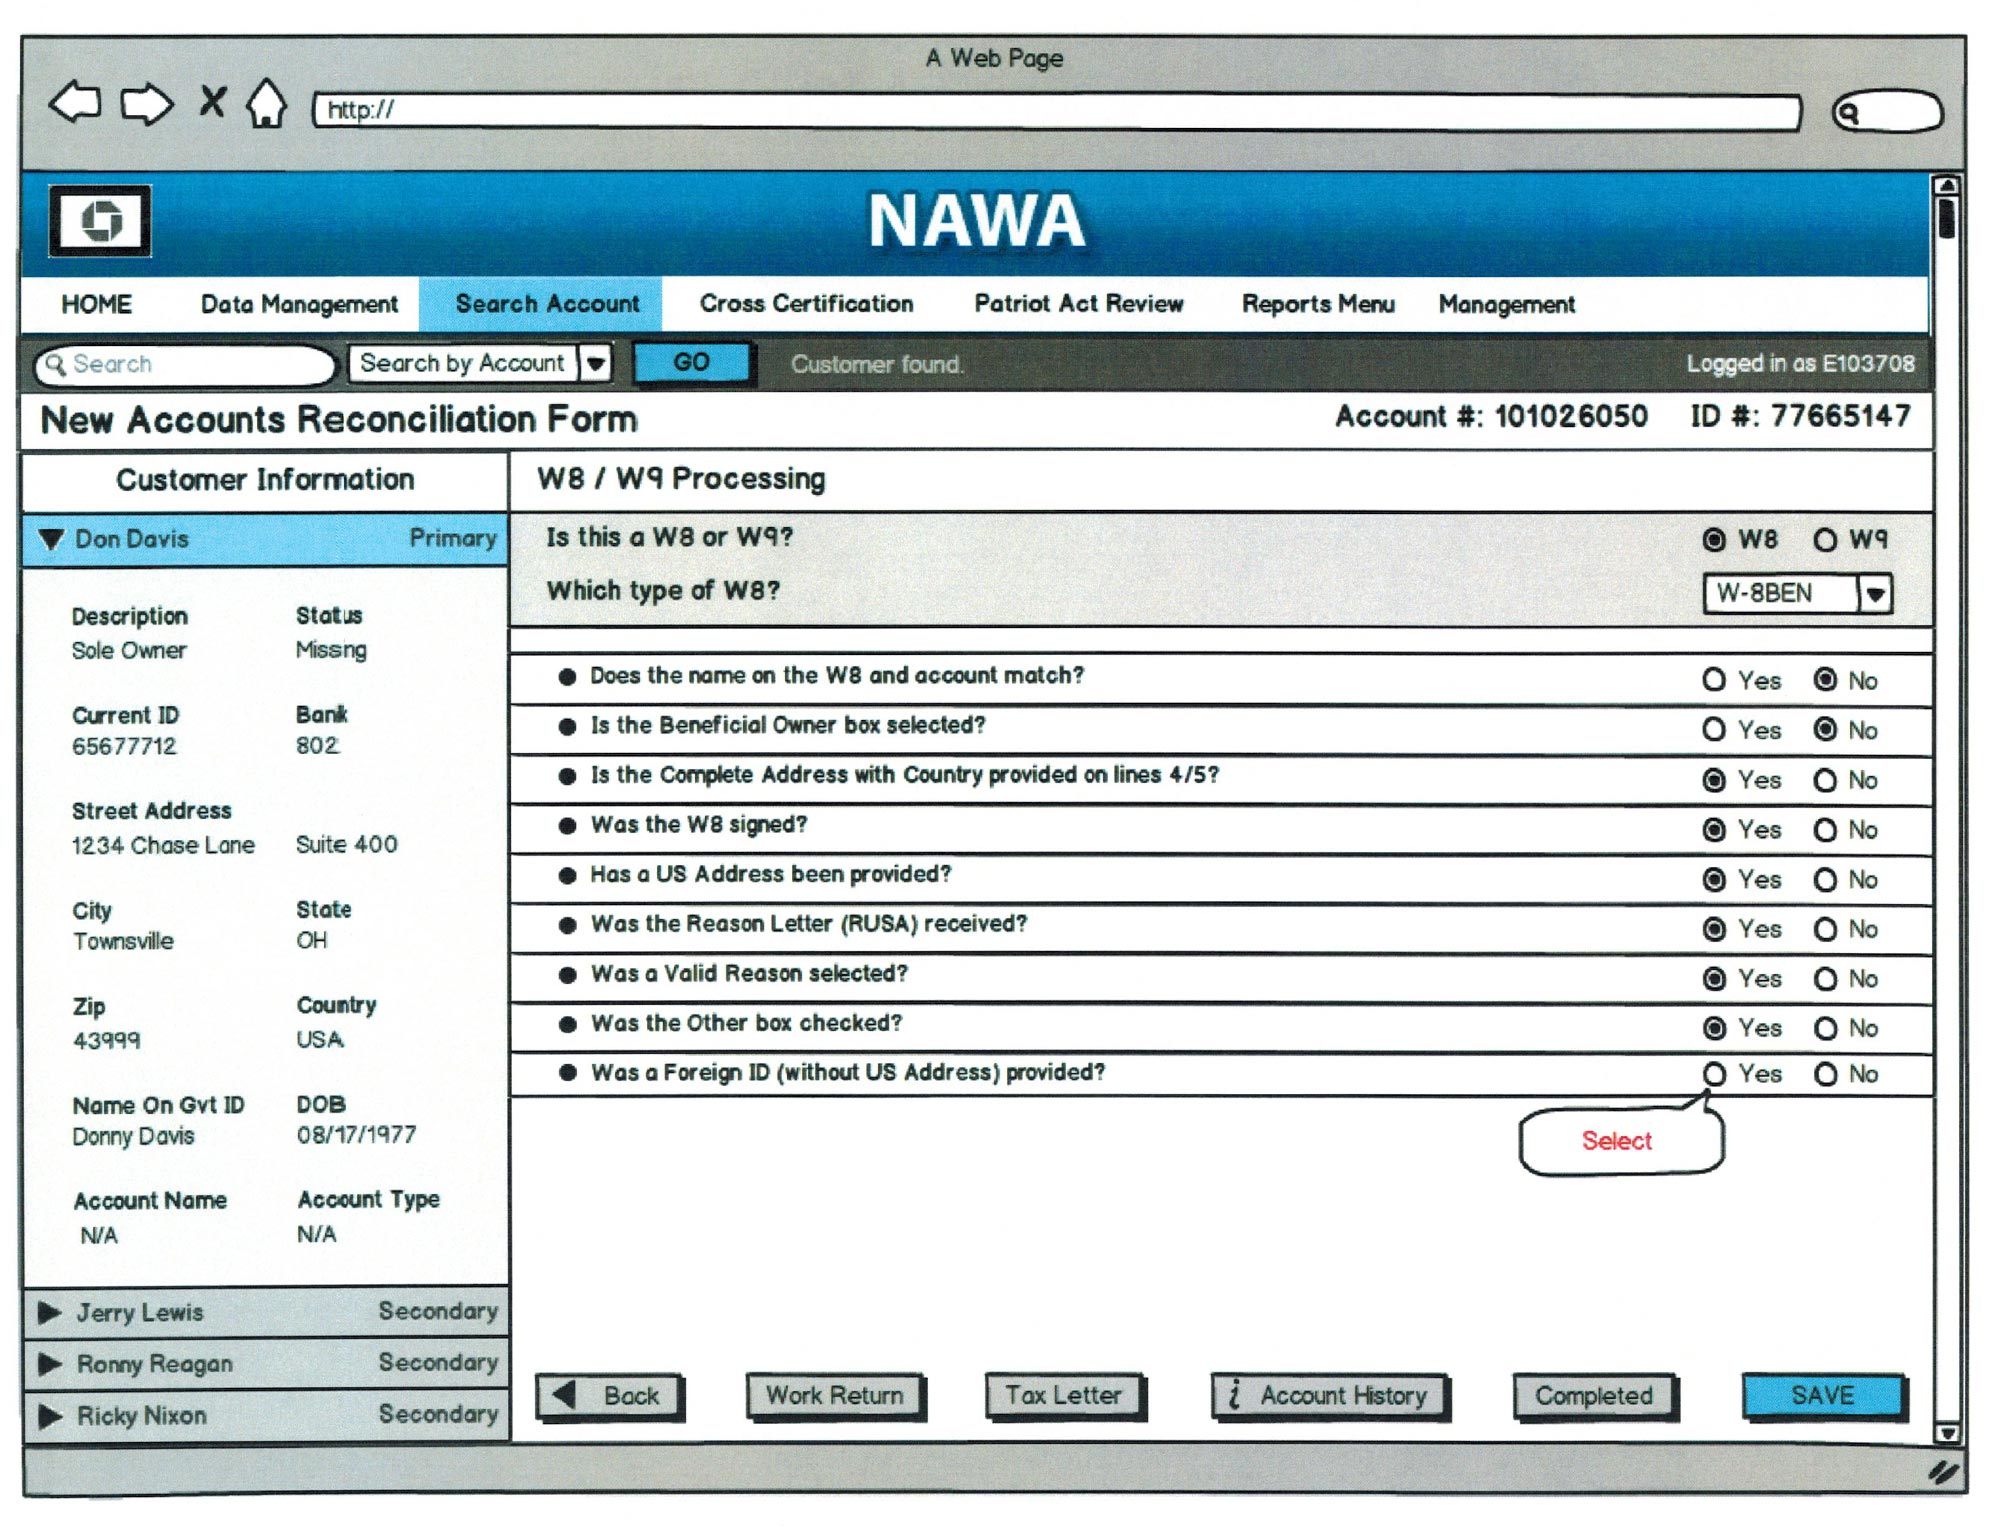Click into the Search input field
The height and width of the screenshot is (1536, 2000).
tap(185, 365)
